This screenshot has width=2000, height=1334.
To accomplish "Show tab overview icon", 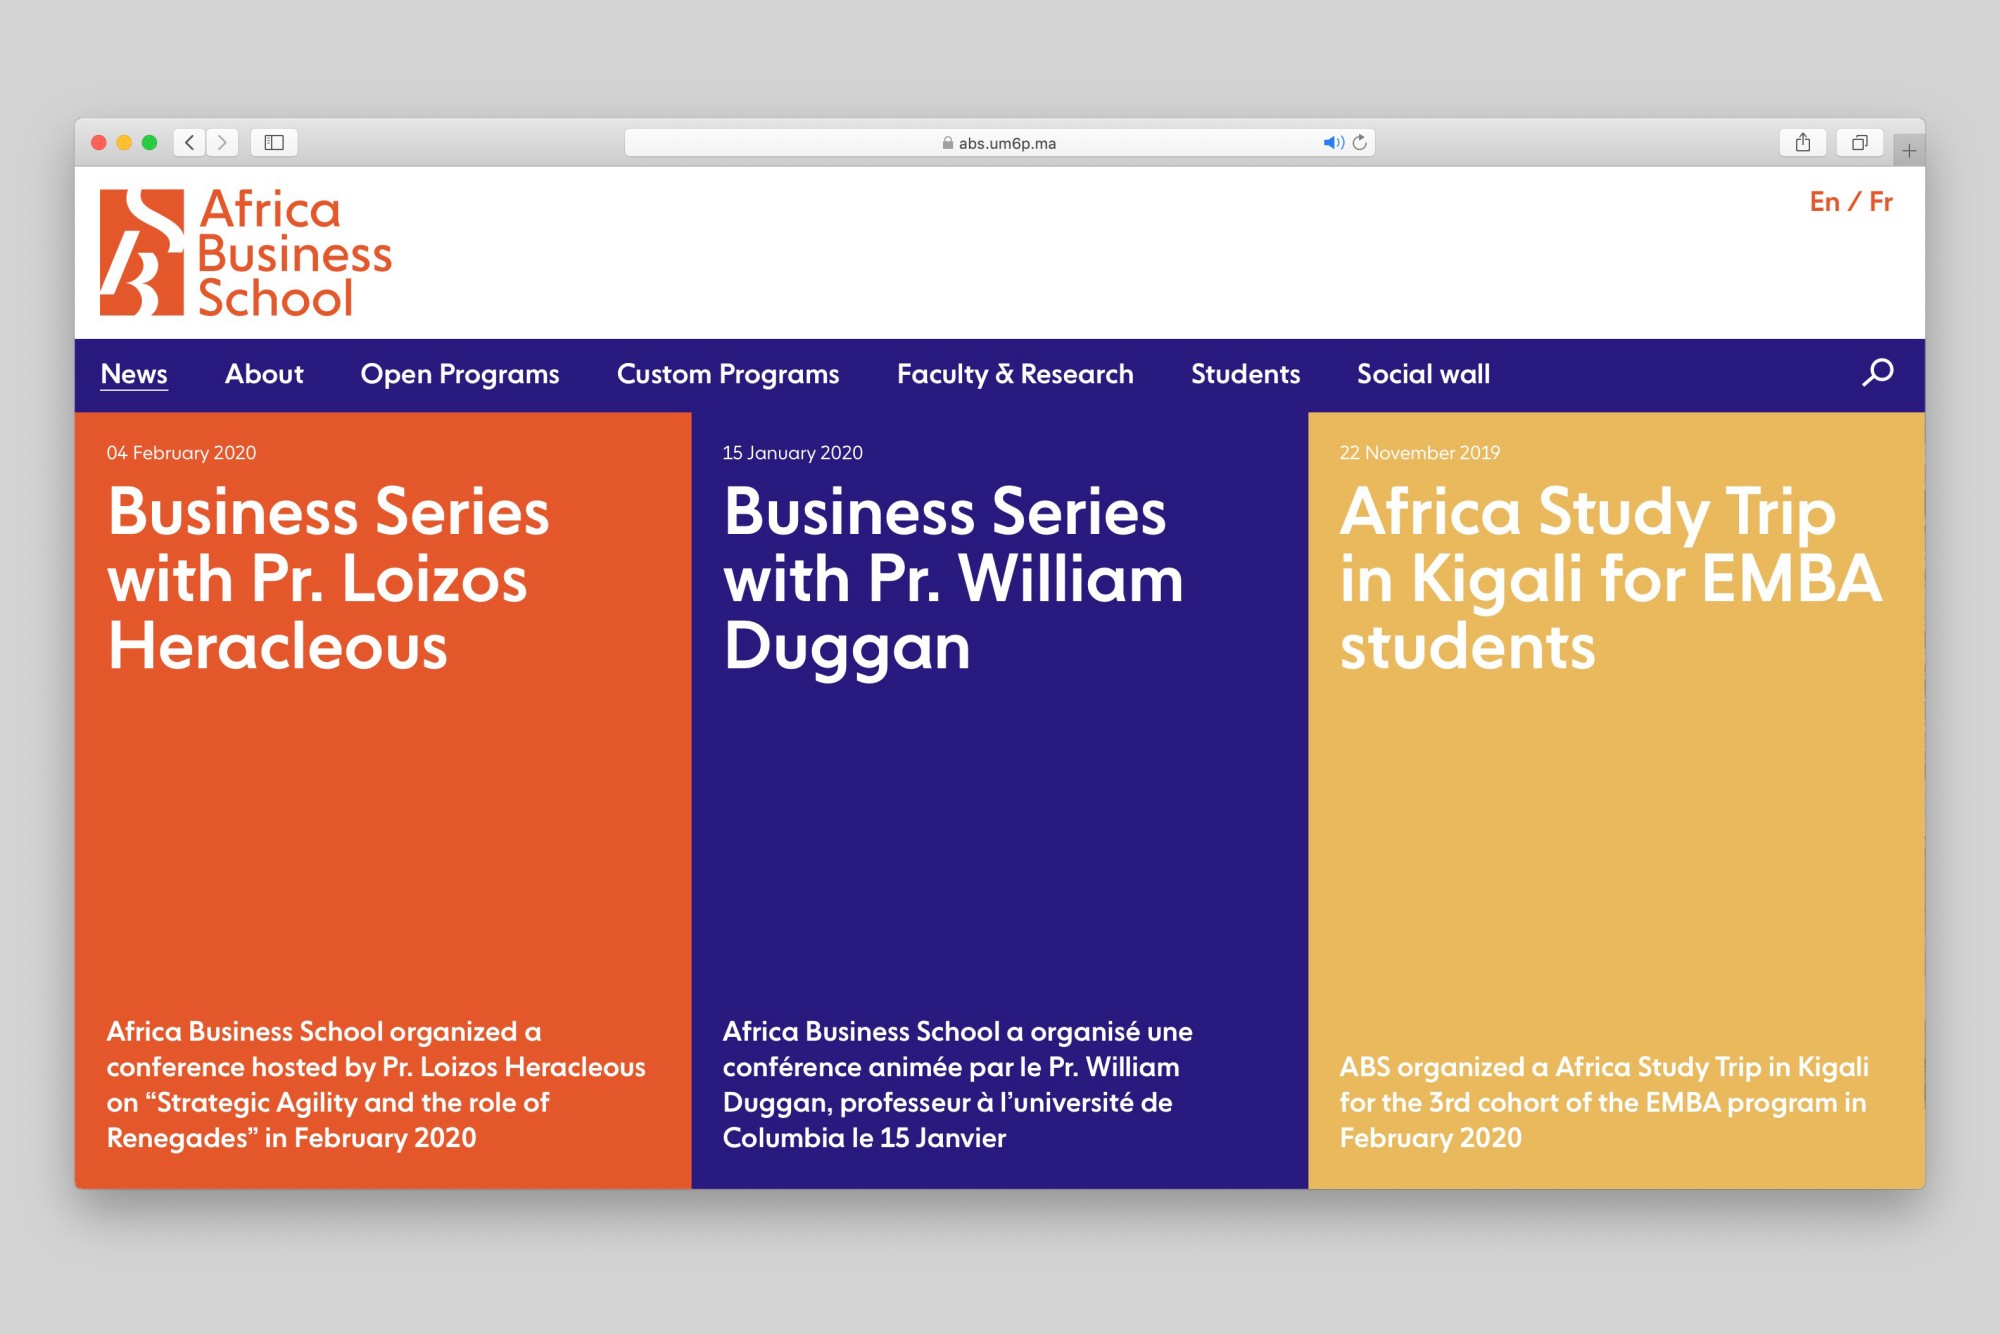I will (x=1859, y=143).
